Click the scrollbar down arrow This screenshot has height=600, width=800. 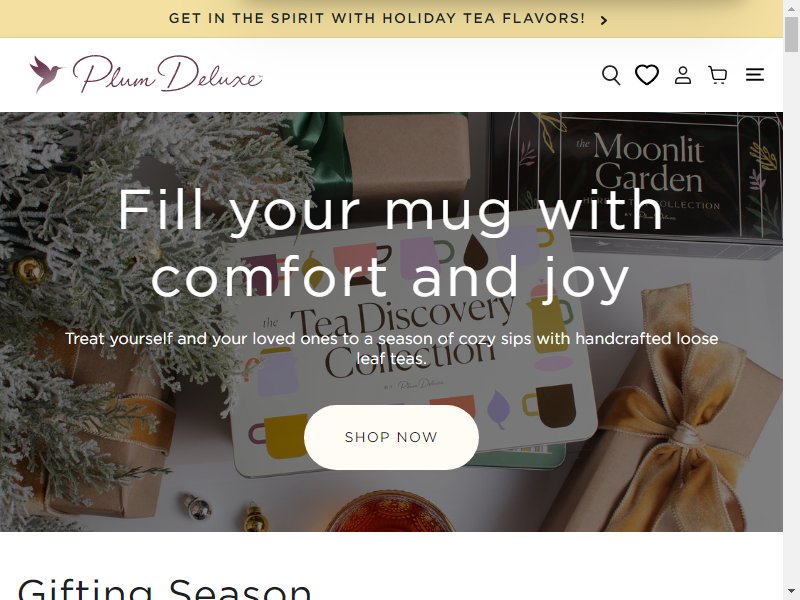click(791, 593)
